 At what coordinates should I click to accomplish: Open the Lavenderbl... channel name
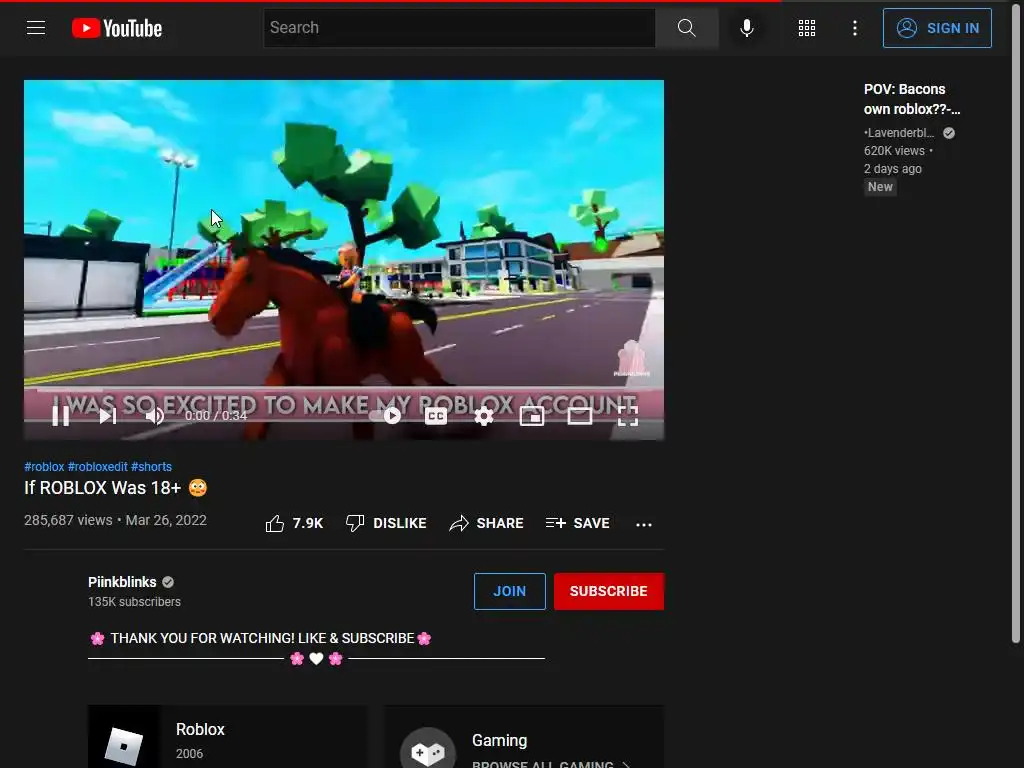pos(899,133)
